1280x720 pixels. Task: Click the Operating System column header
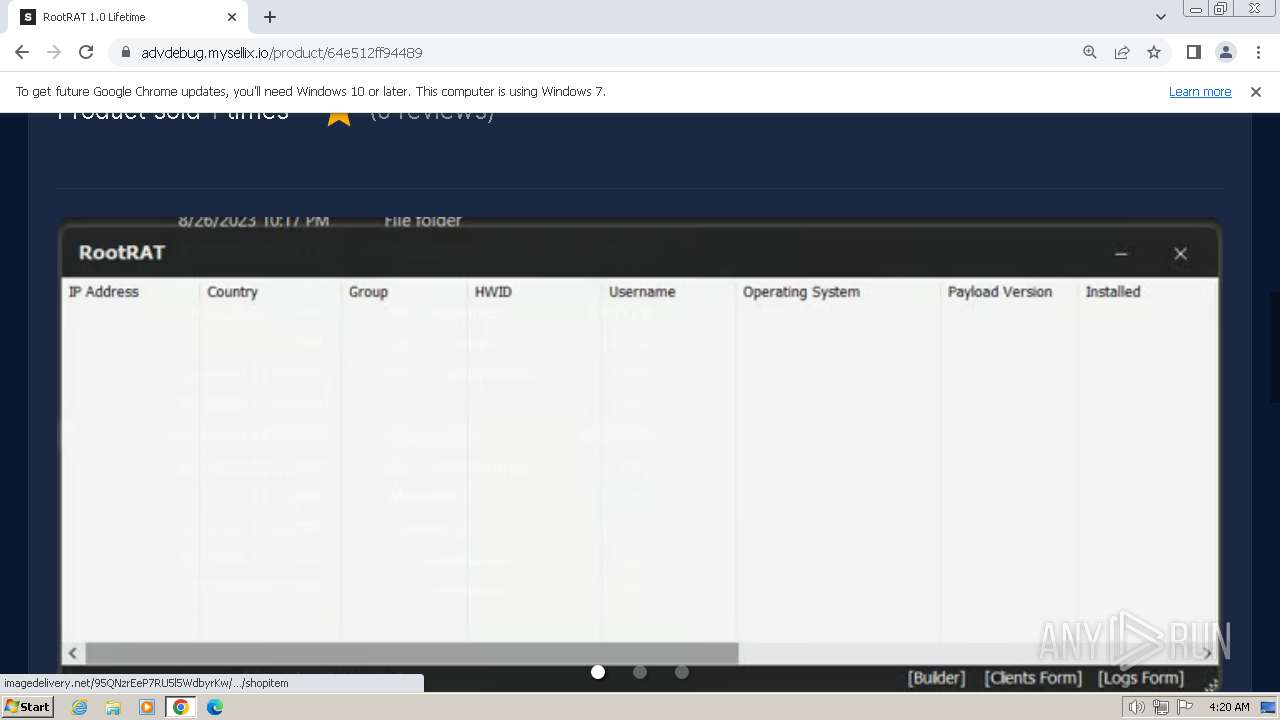[x=801, y=292]
